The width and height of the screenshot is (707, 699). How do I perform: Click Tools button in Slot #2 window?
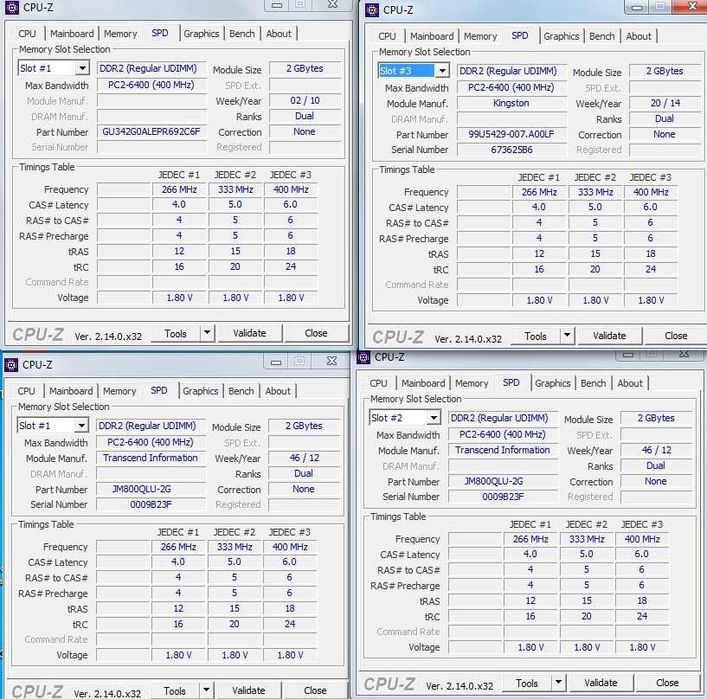(527, 683)
